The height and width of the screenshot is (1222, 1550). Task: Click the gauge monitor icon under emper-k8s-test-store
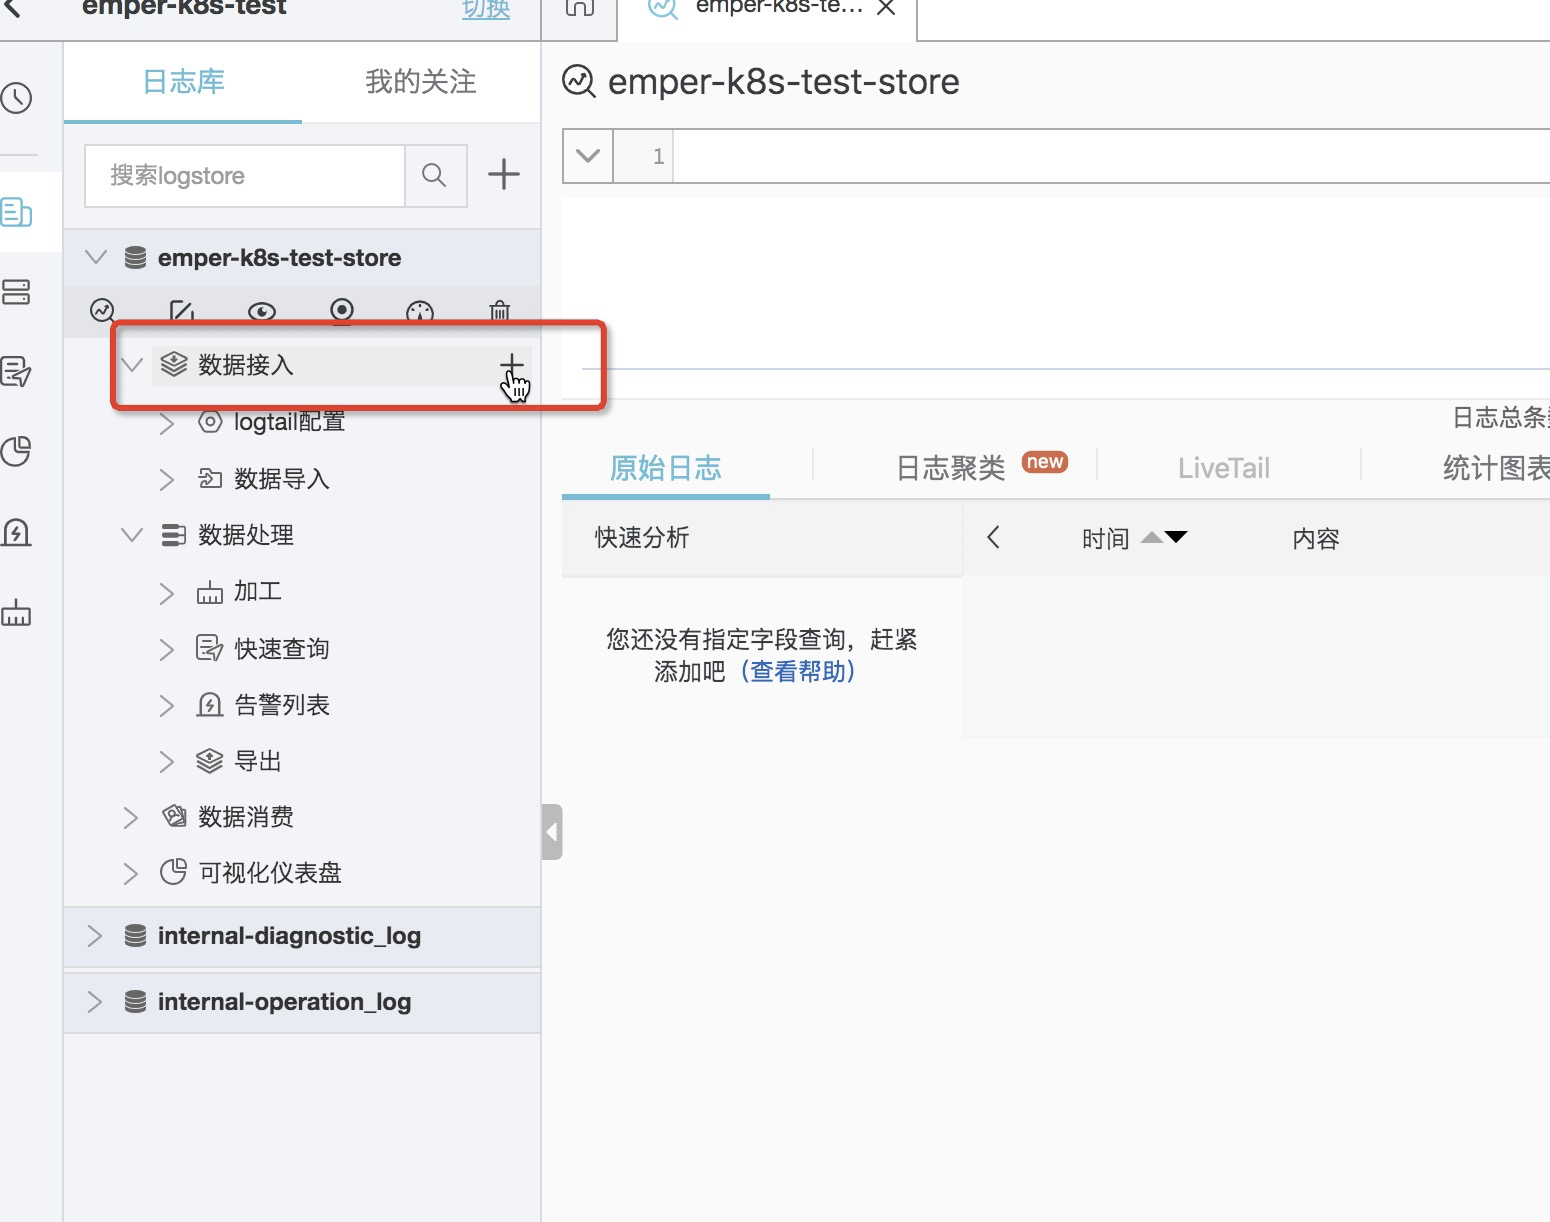click(420, 311)
